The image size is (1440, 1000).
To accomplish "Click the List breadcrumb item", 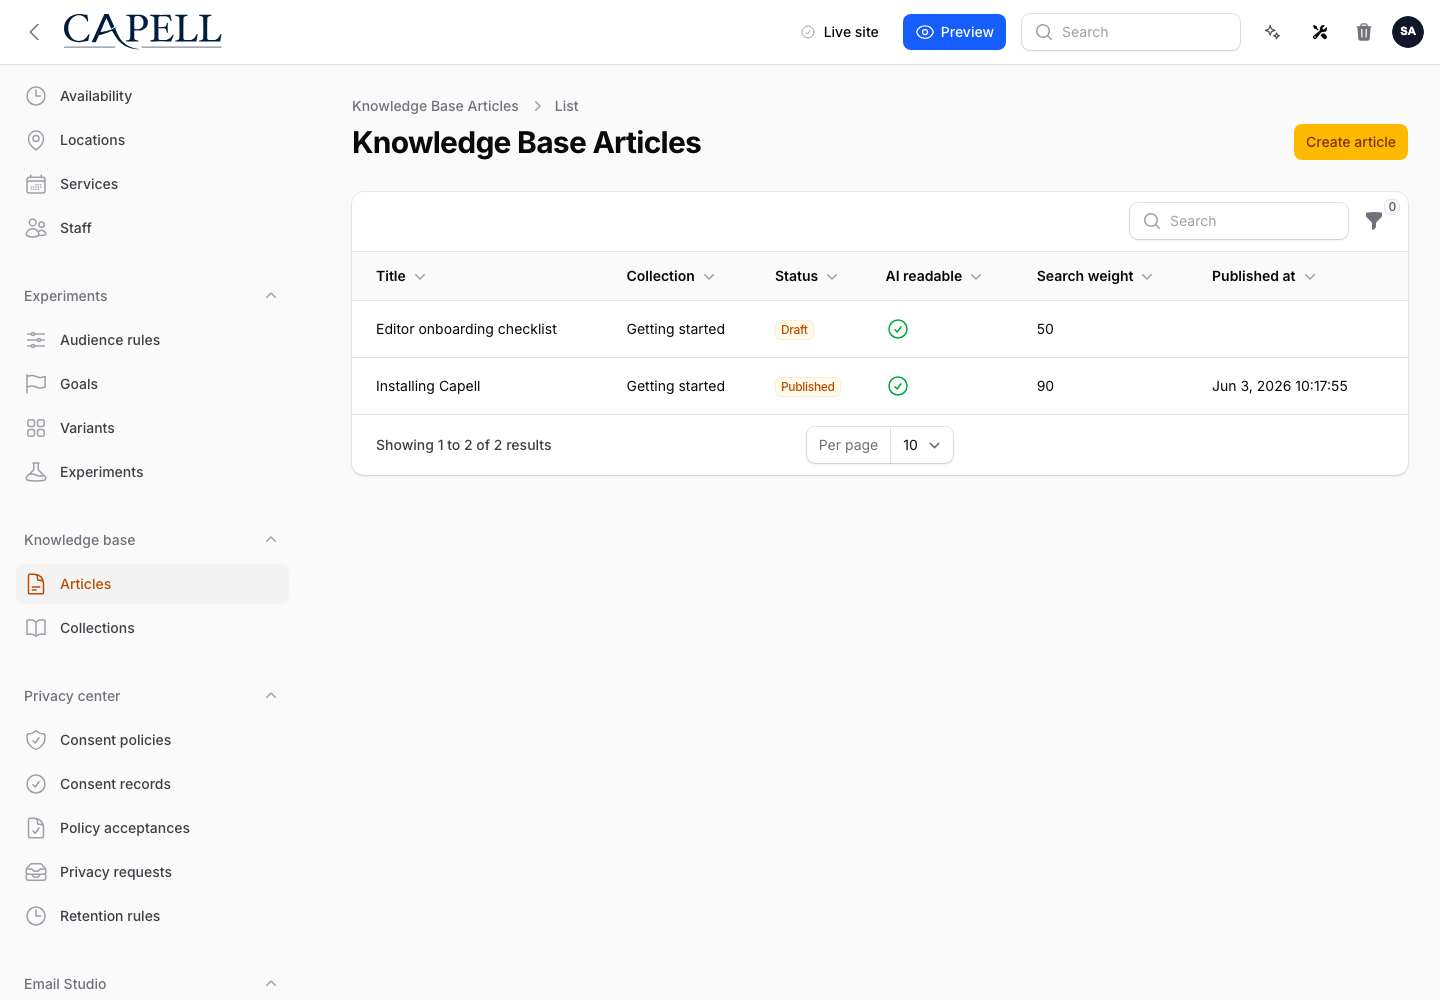I will (566, 106).
